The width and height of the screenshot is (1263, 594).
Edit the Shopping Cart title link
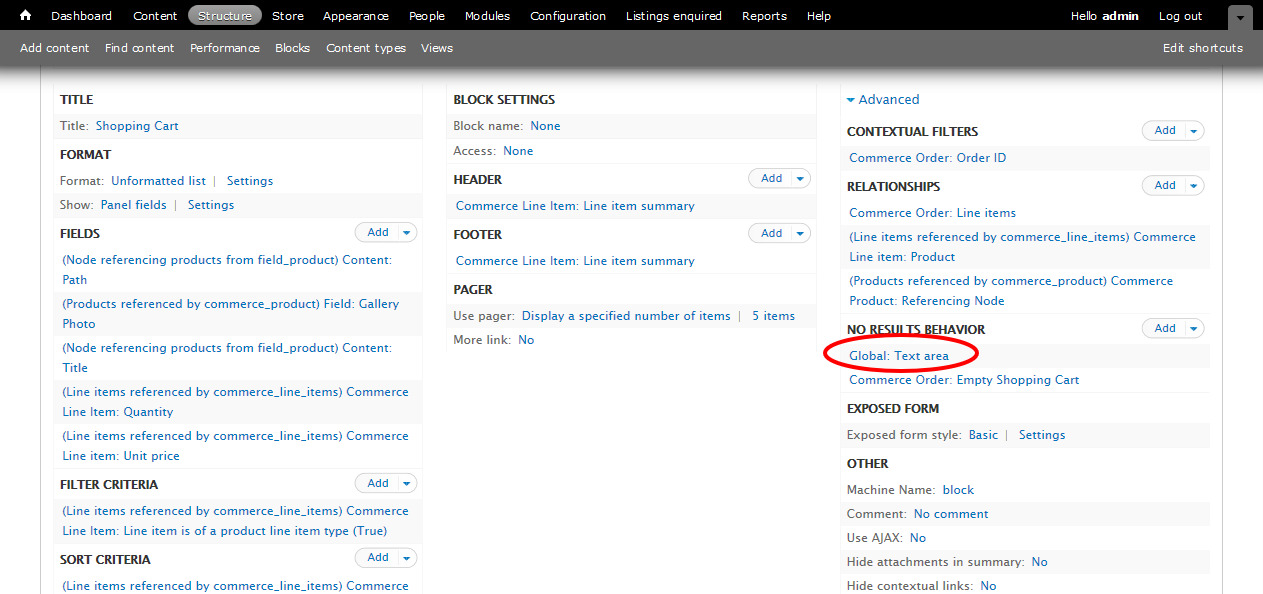coord(137,126)
